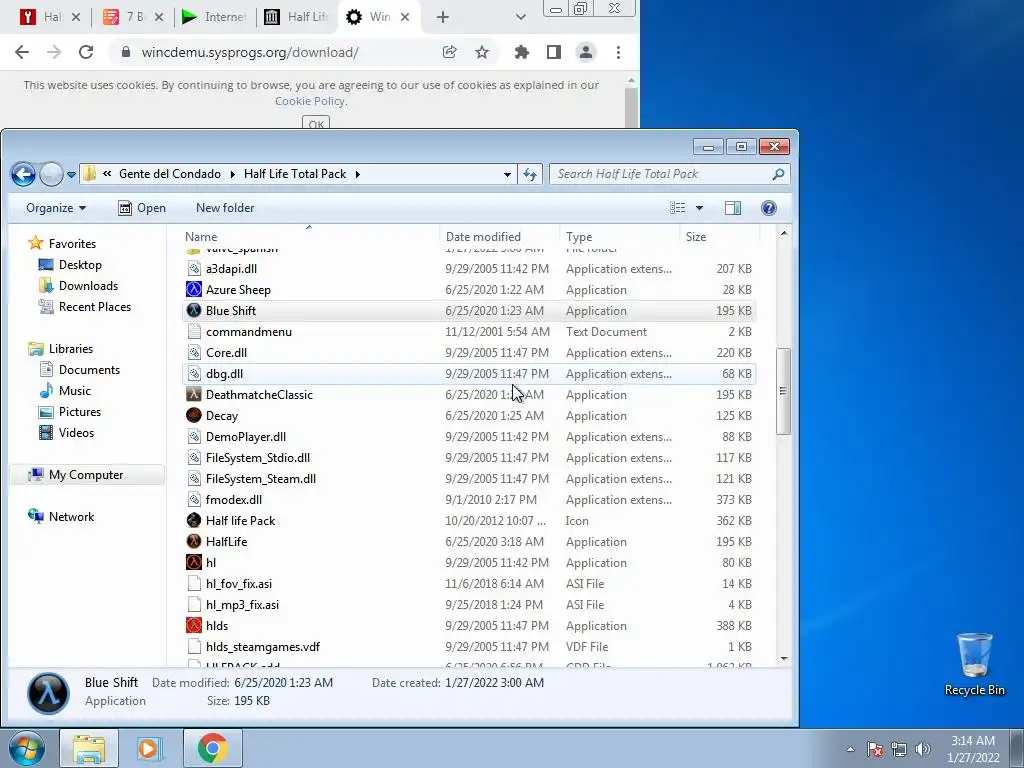Bookmark this page with Chrome star icon
1024x768 pixels.
[482, 52]
